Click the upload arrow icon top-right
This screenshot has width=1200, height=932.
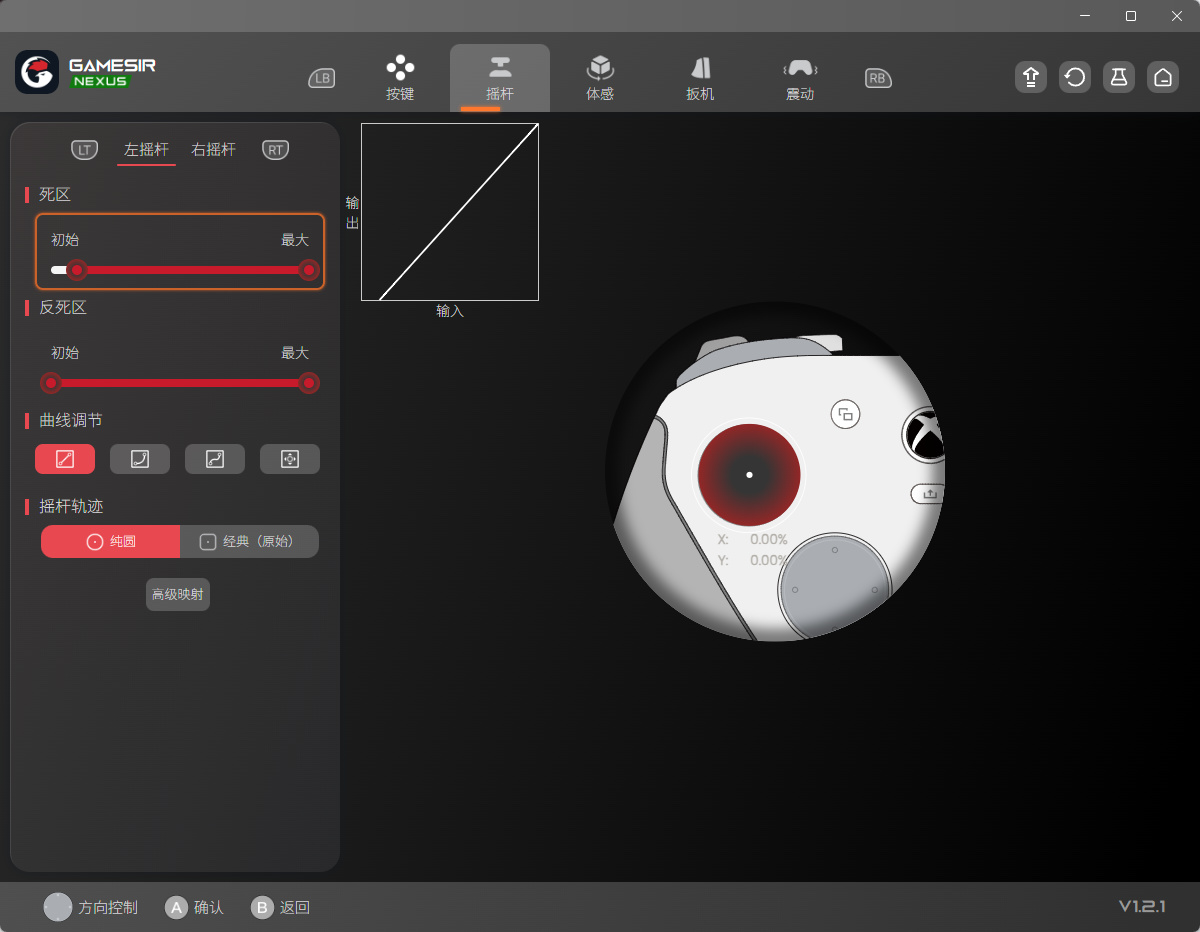[1031, 77]
